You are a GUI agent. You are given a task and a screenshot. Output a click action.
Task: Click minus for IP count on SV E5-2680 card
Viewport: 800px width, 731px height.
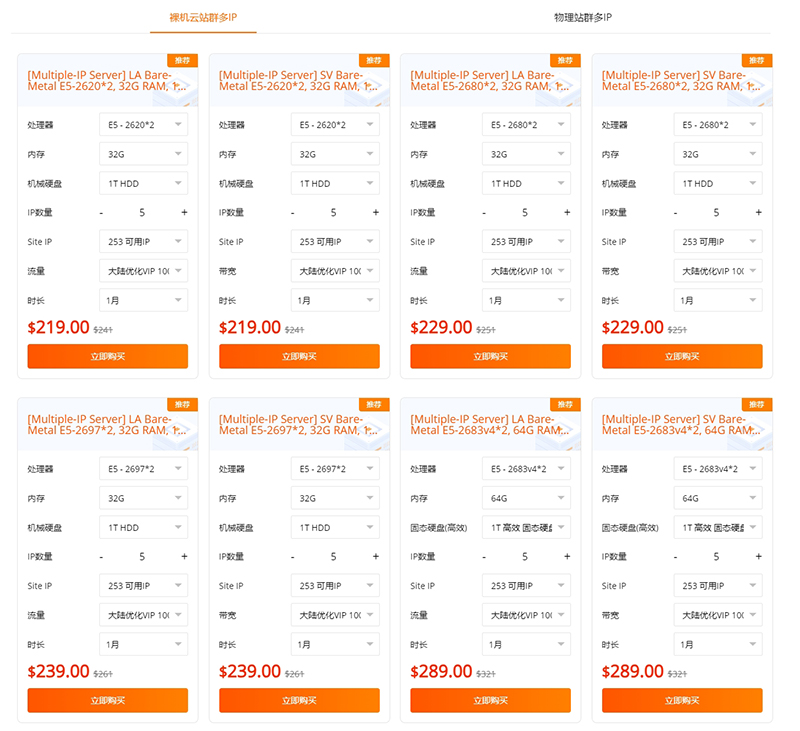(676, 213)
